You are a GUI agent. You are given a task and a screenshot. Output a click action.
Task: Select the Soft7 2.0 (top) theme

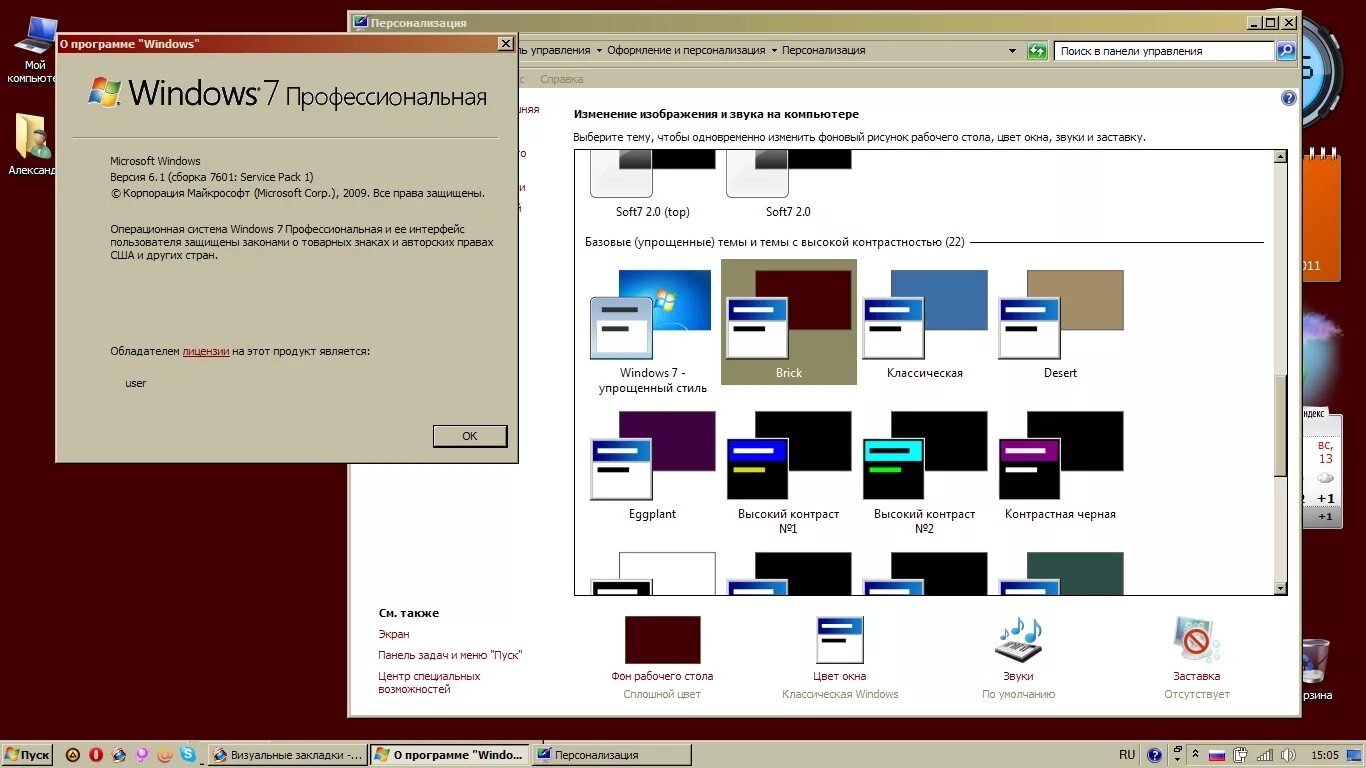[652, 184]
